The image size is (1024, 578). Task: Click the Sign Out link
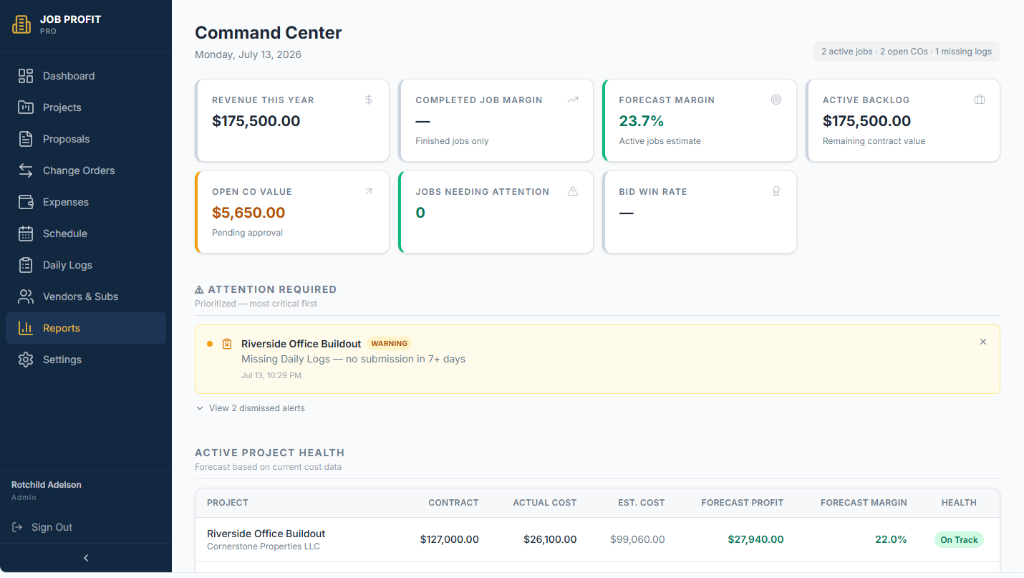coord(42,527)
